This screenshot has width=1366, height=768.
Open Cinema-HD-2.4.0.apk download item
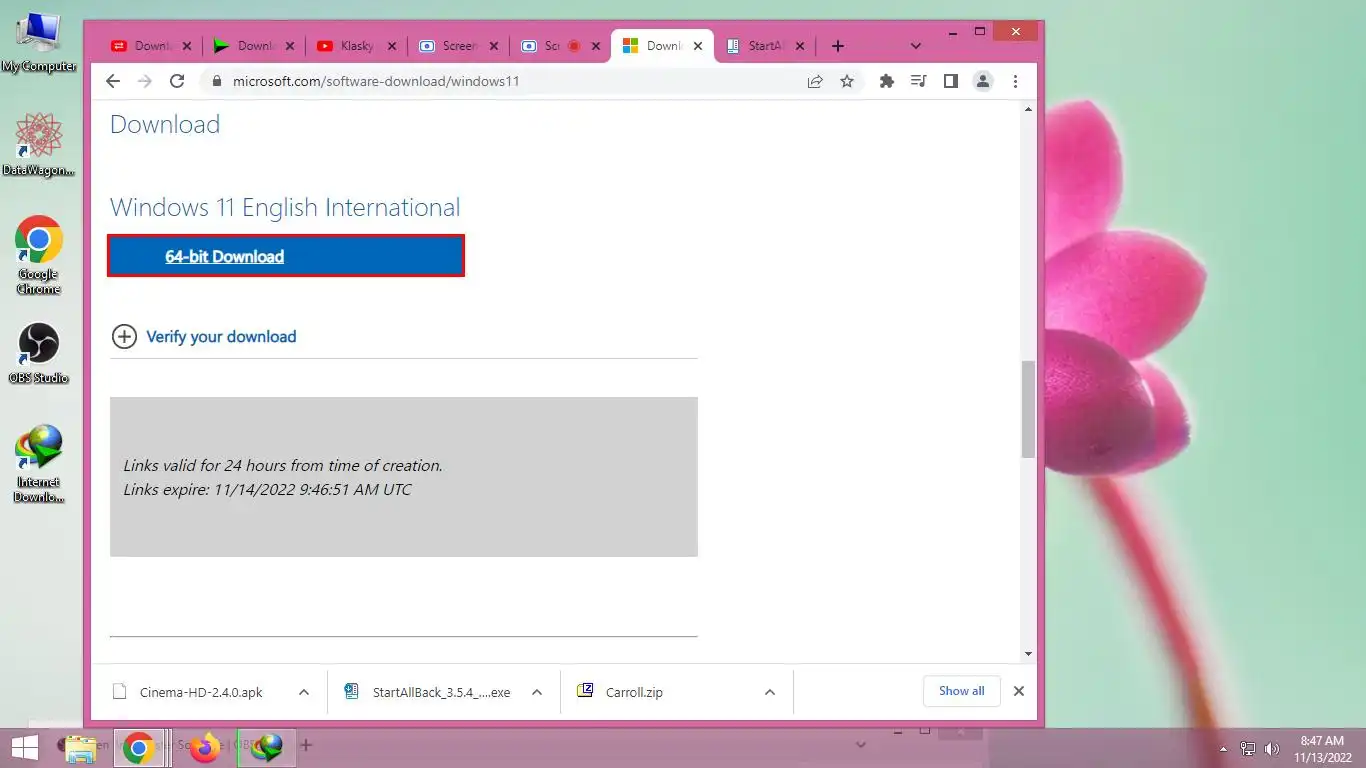201,692
